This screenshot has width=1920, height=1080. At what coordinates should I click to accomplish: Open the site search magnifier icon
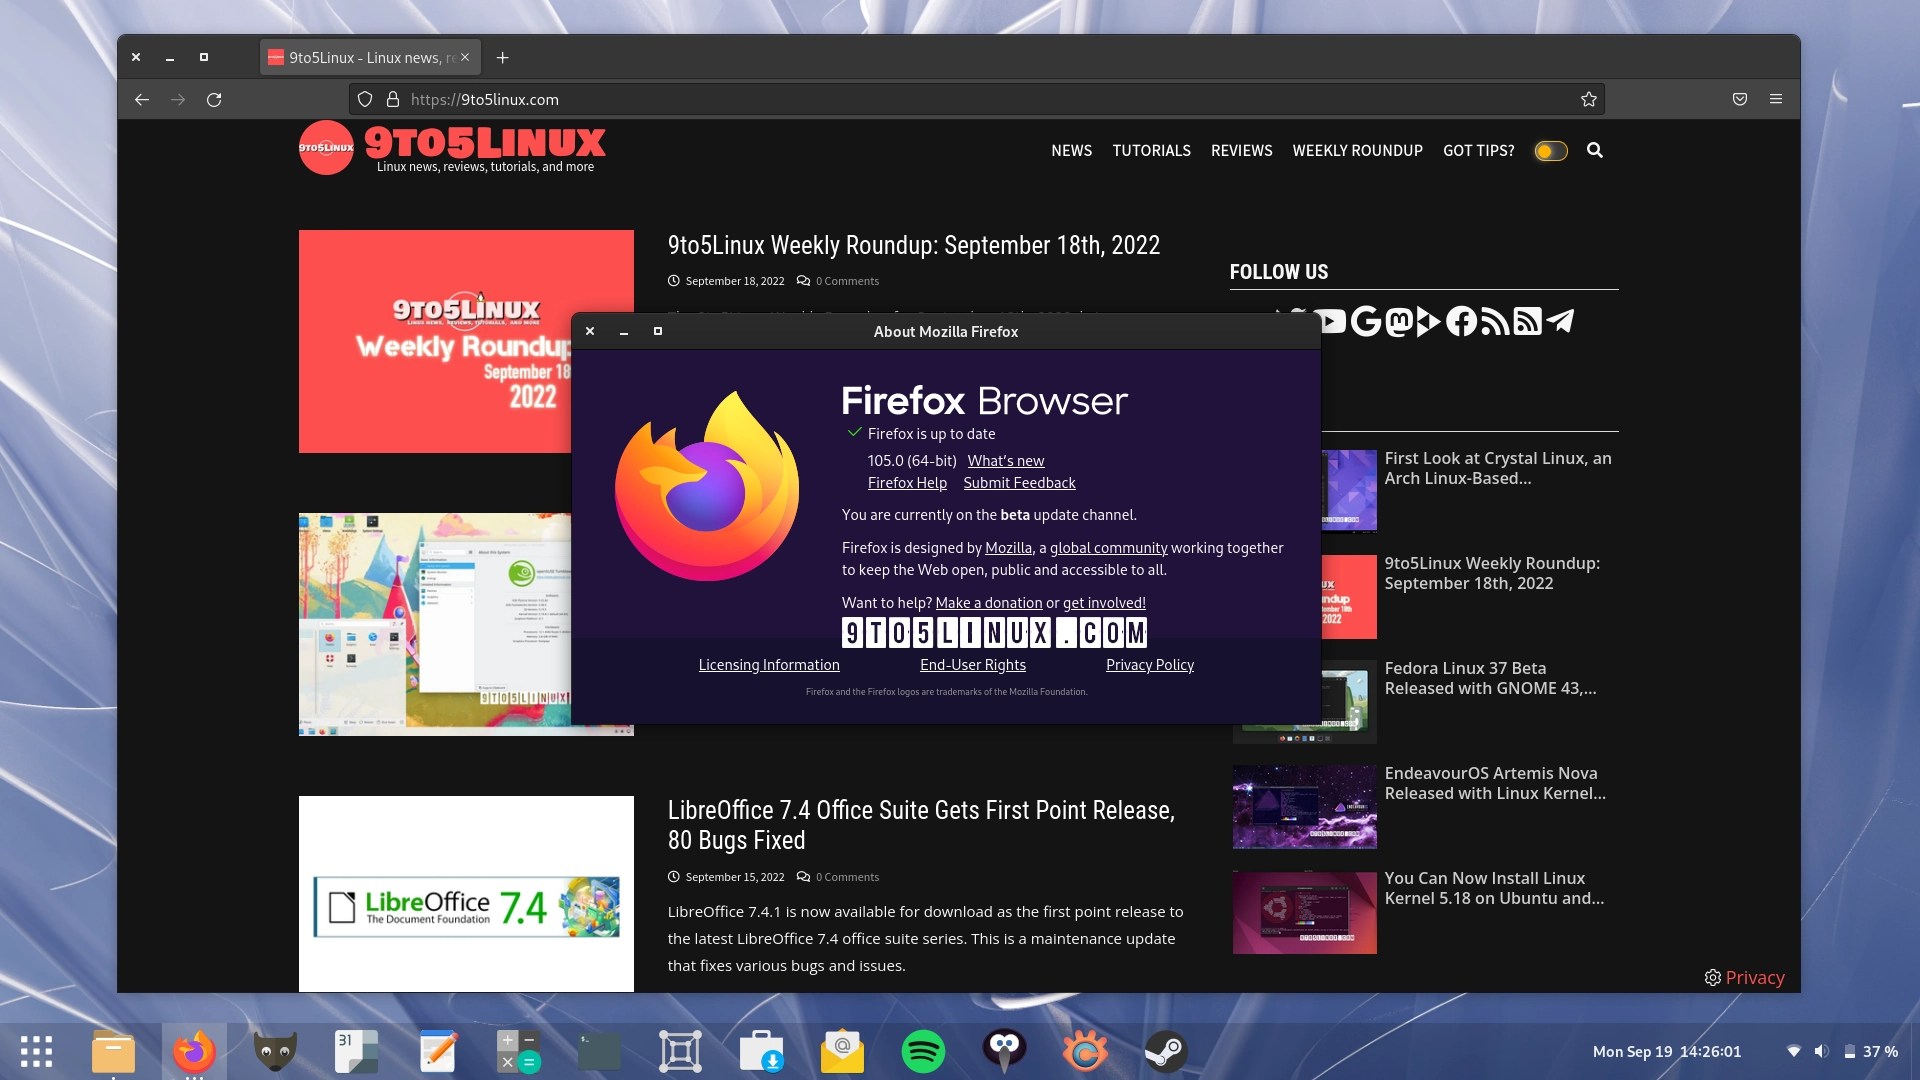tap(1595, 151)
